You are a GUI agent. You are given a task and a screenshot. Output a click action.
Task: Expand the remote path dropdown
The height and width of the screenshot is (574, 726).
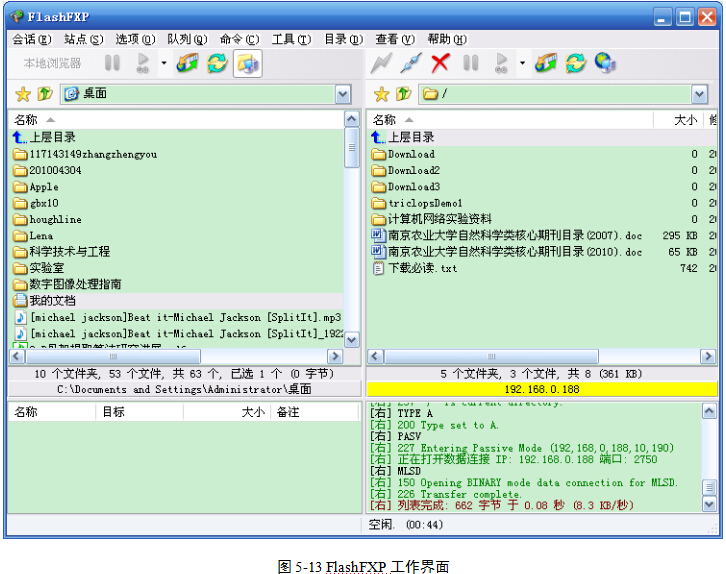(700, 94)
